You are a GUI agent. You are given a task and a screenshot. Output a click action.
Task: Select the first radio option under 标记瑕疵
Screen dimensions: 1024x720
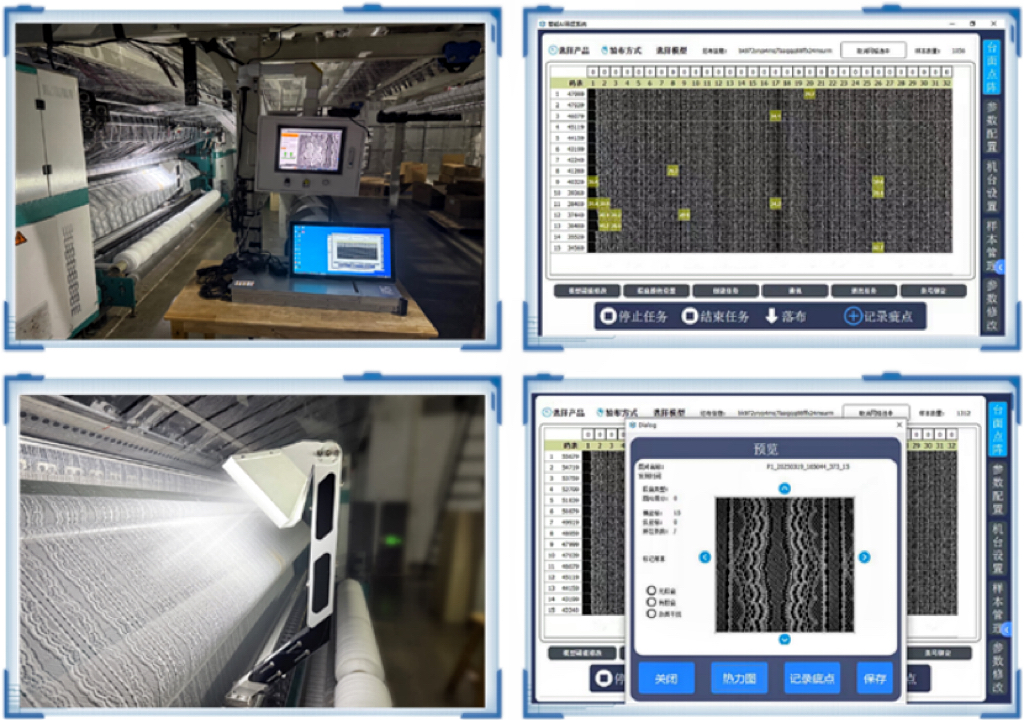click(x=651, y=591)
